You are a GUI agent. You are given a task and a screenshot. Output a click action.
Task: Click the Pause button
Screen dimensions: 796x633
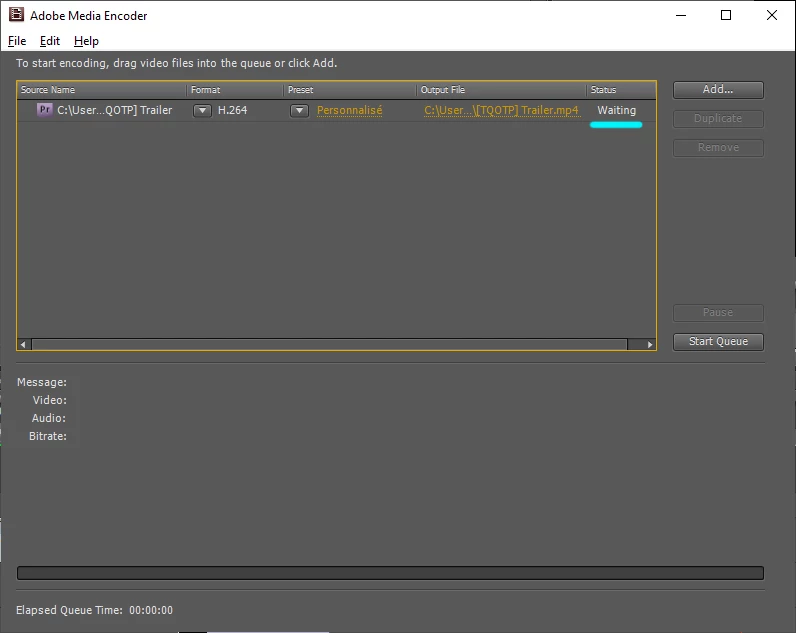[718, 313]
